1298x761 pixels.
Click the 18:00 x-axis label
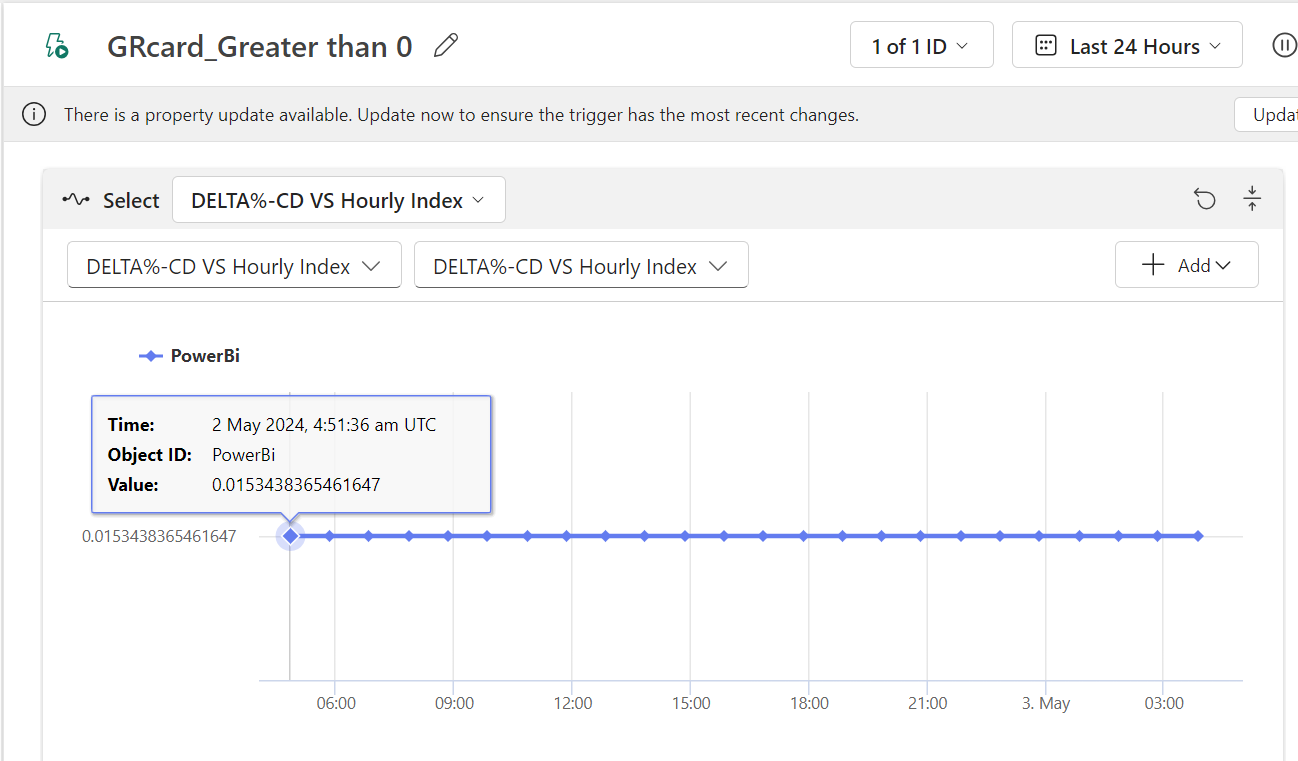pyautogui.click(x=809, y=703)
